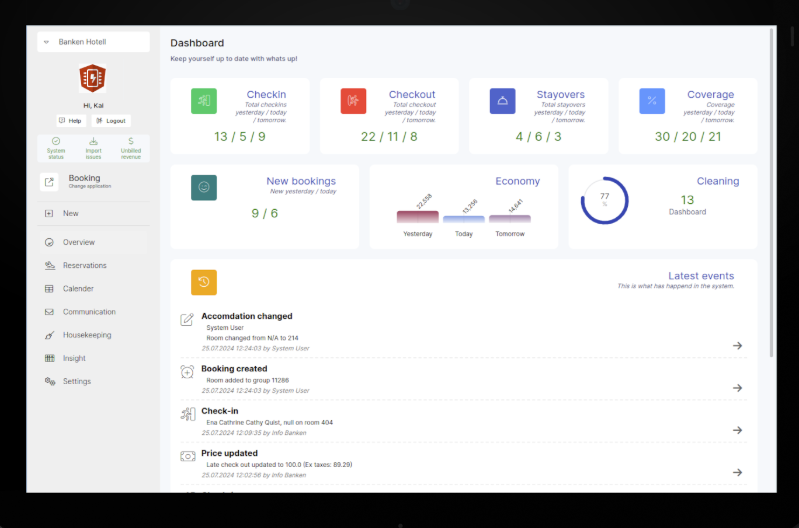
Task: Open Unbilled revenue shortcut
Action: click(131, 148)
